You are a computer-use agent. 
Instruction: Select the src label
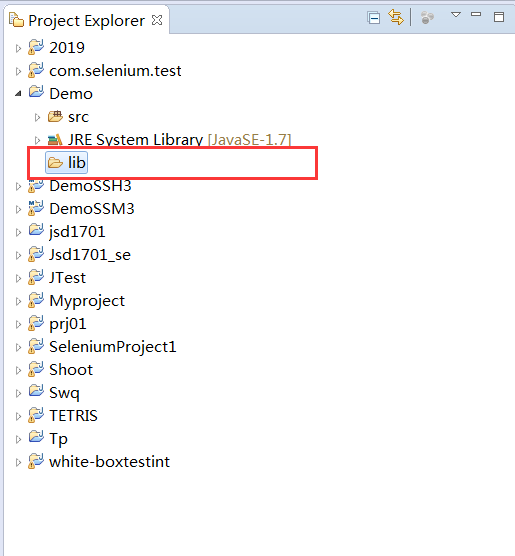tap(78, 117)
